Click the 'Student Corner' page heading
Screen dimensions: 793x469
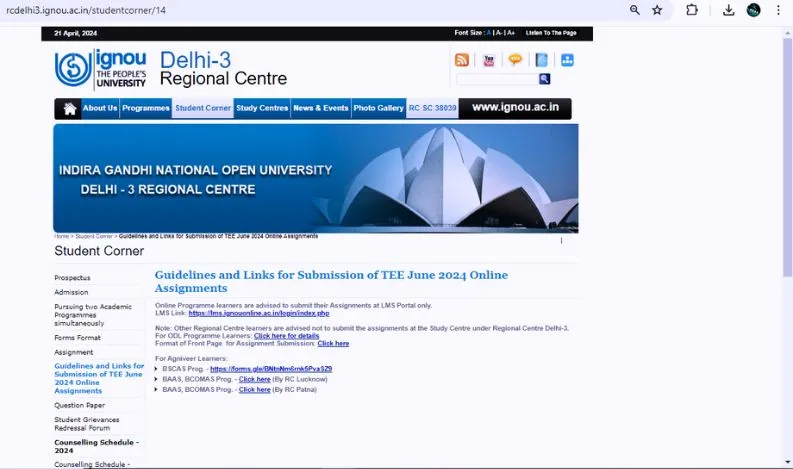click(99, 251)
